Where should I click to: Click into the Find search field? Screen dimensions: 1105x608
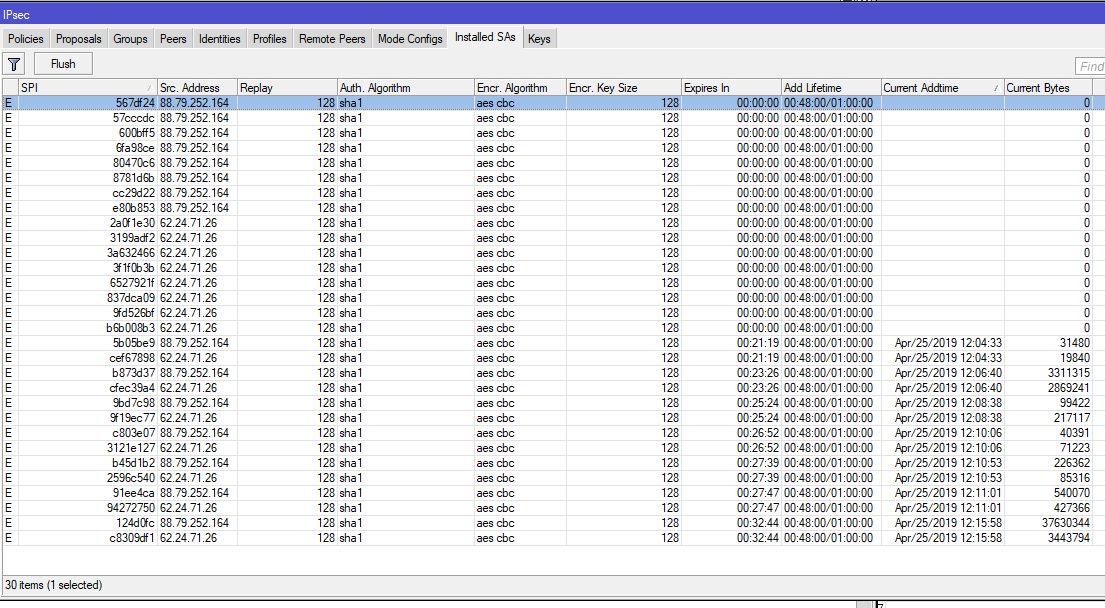[x=1090, y=66]
